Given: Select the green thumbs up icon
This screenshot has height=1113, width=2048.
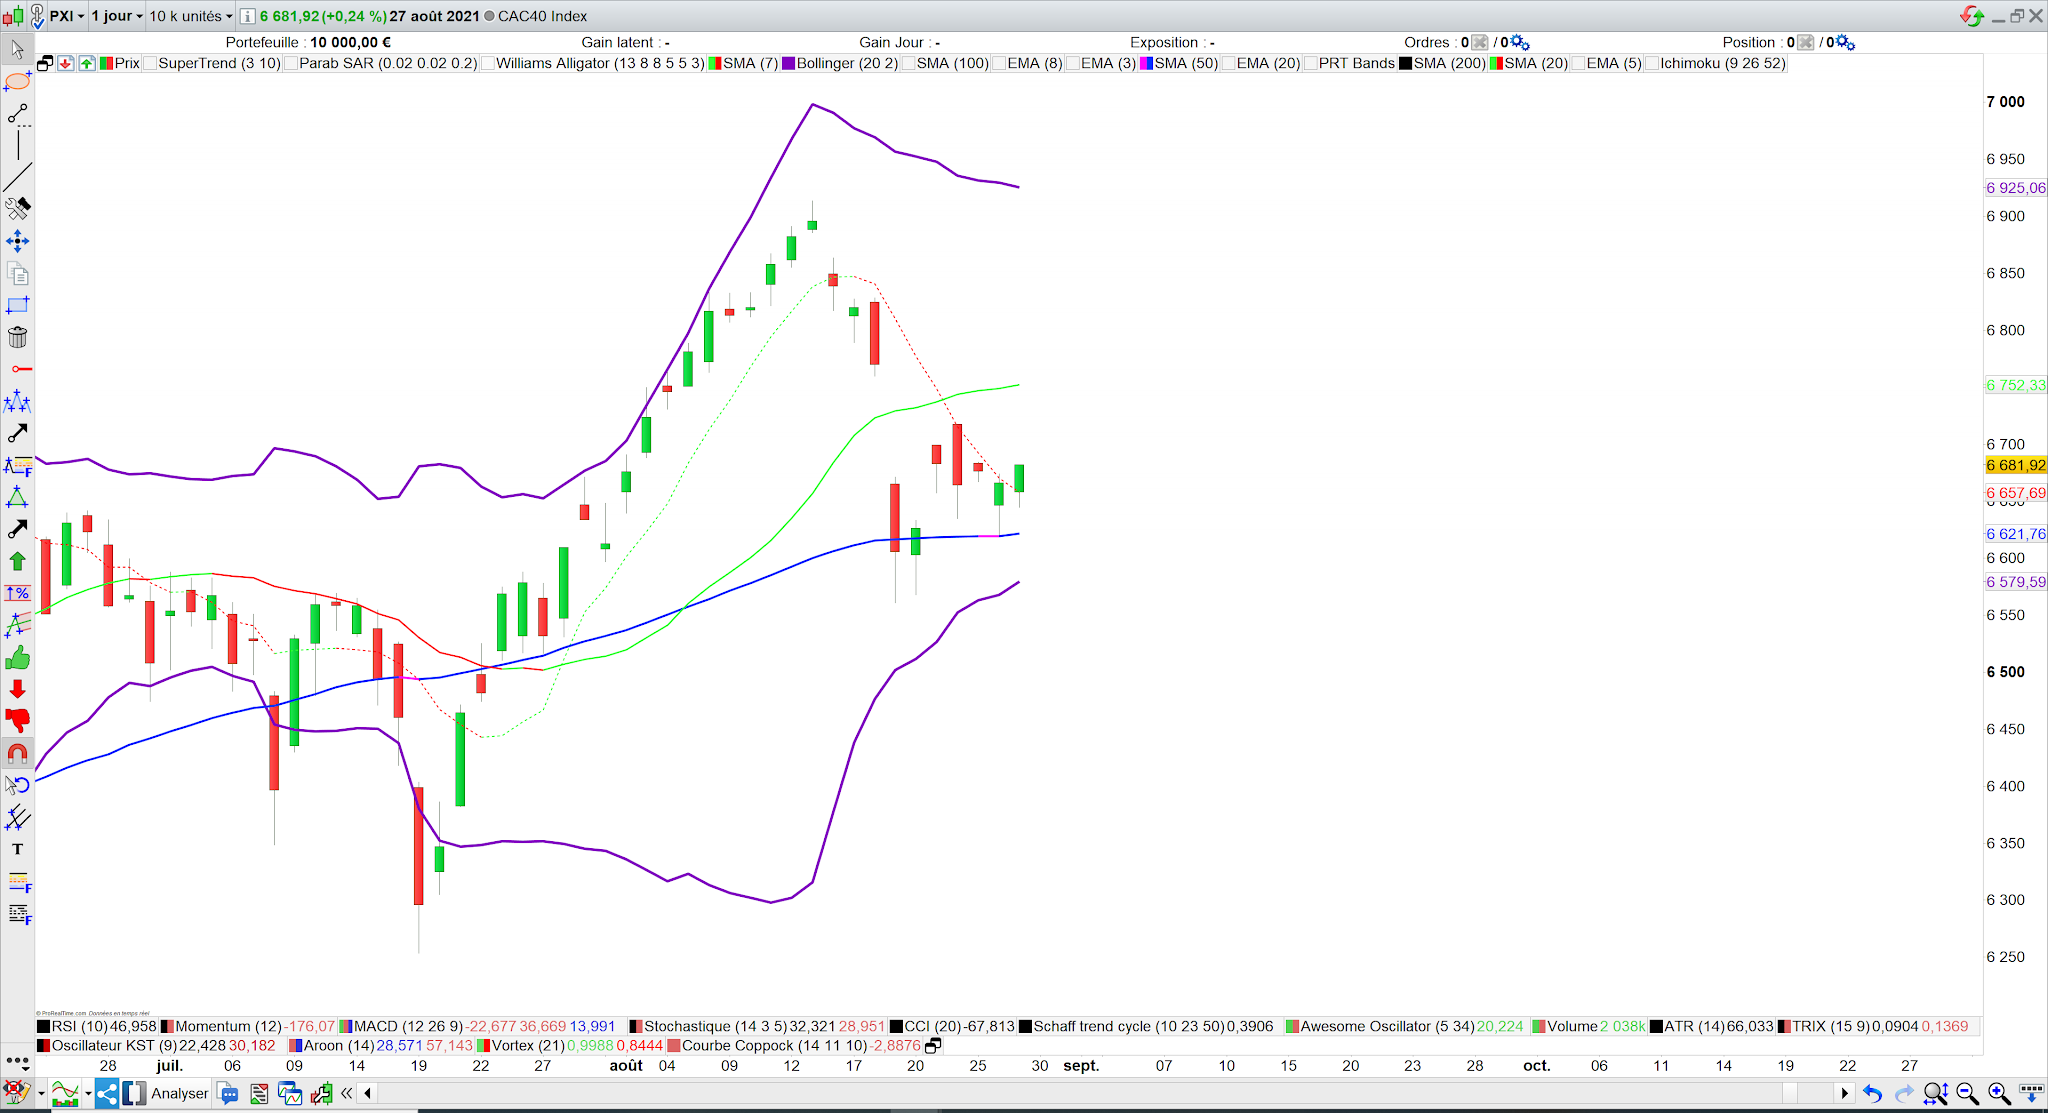Looking at the screenshot, I should click(x=17, y=657).
